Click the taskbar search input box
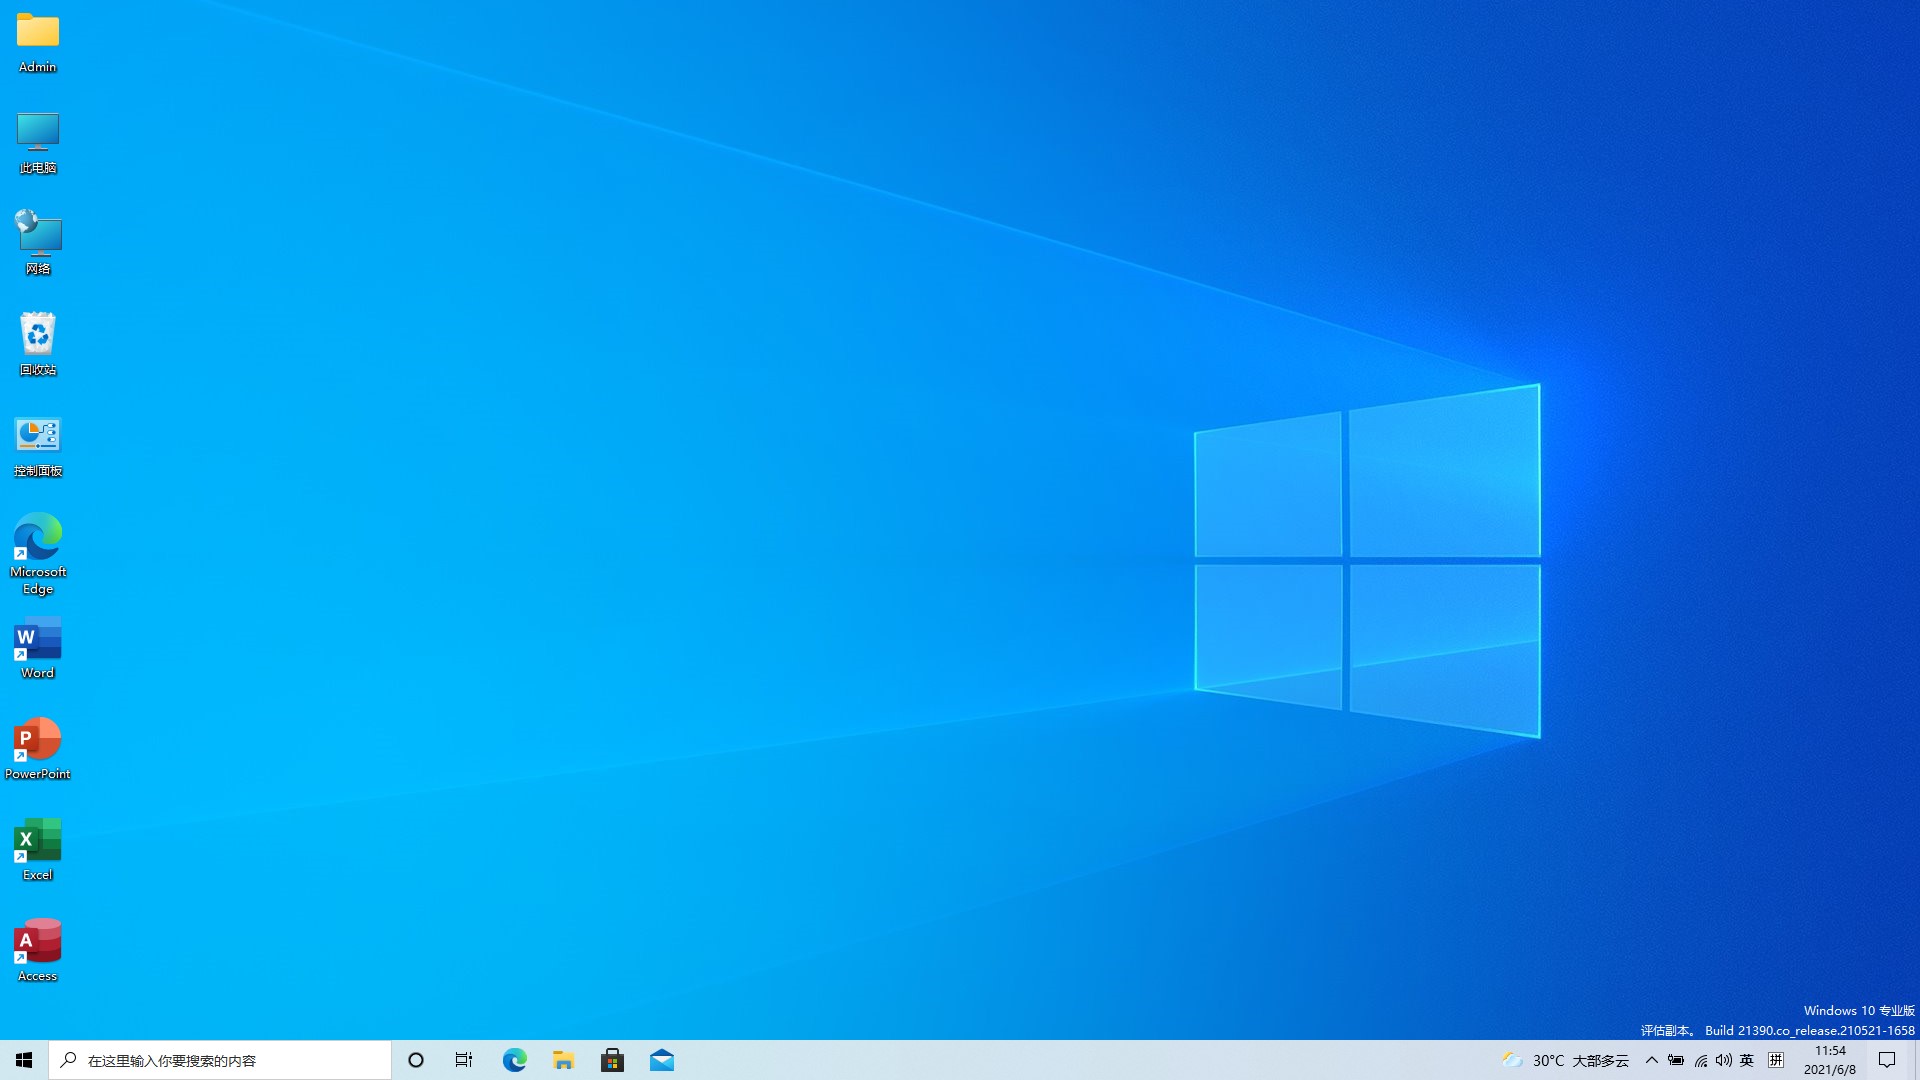The width and height of the screenshot is (1920, 1080). pyautogui.click(x=220, y=1060)
